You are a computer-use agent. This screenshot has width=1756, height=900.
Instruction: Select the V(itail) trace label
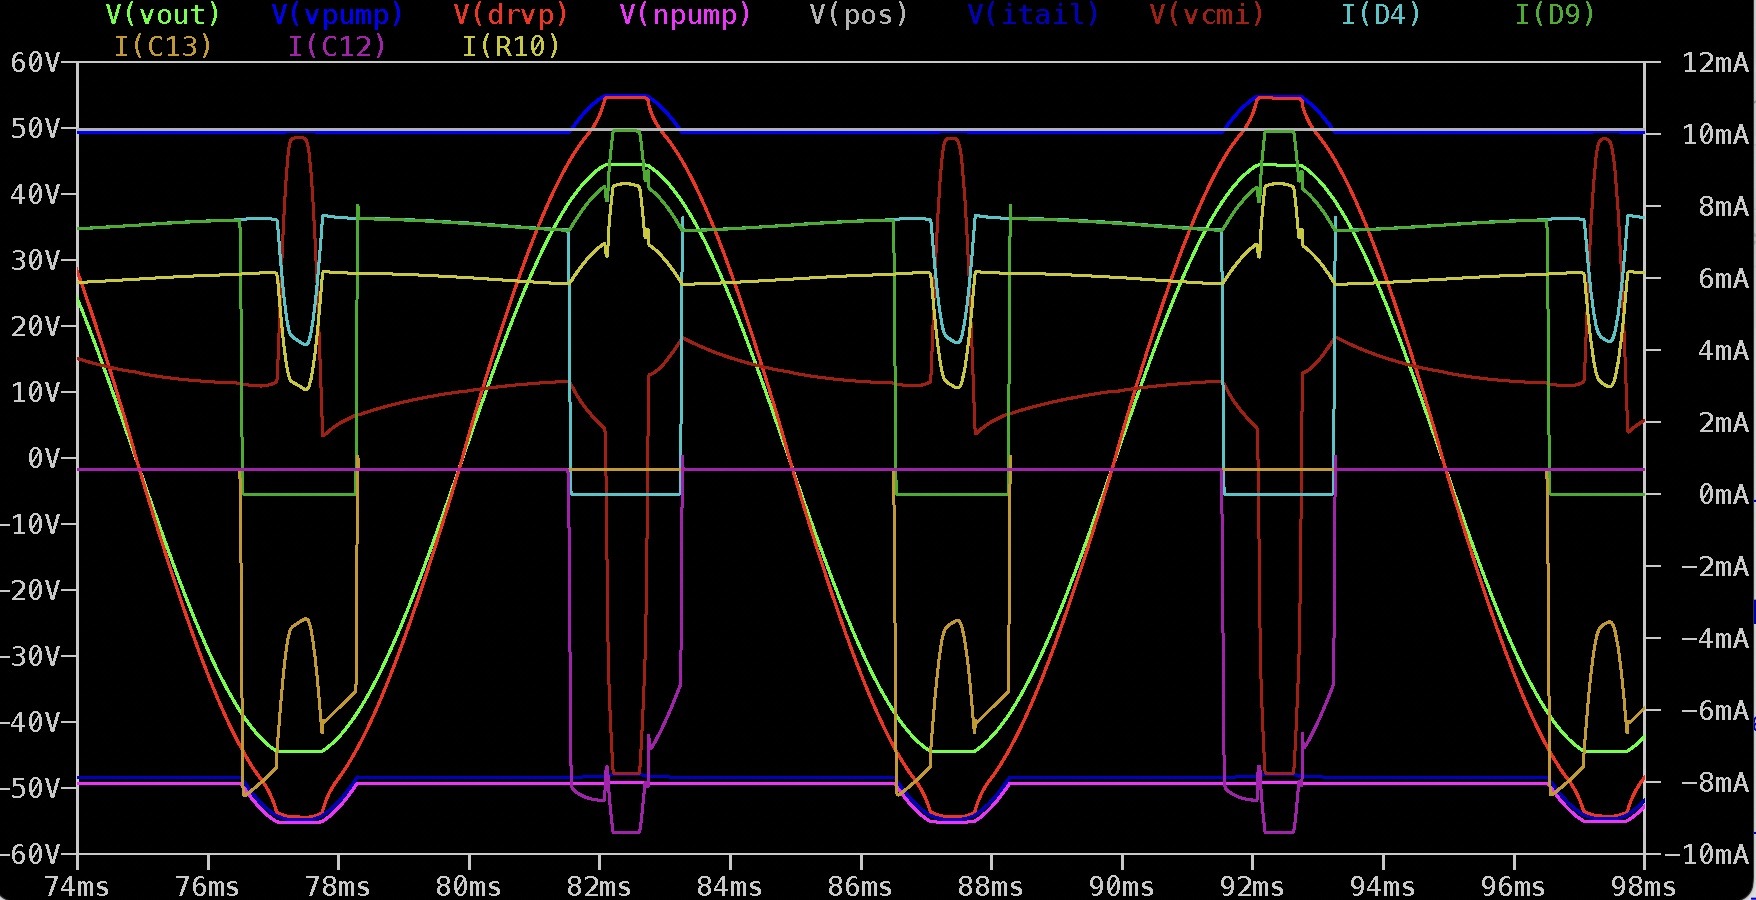pos(1033,15)
